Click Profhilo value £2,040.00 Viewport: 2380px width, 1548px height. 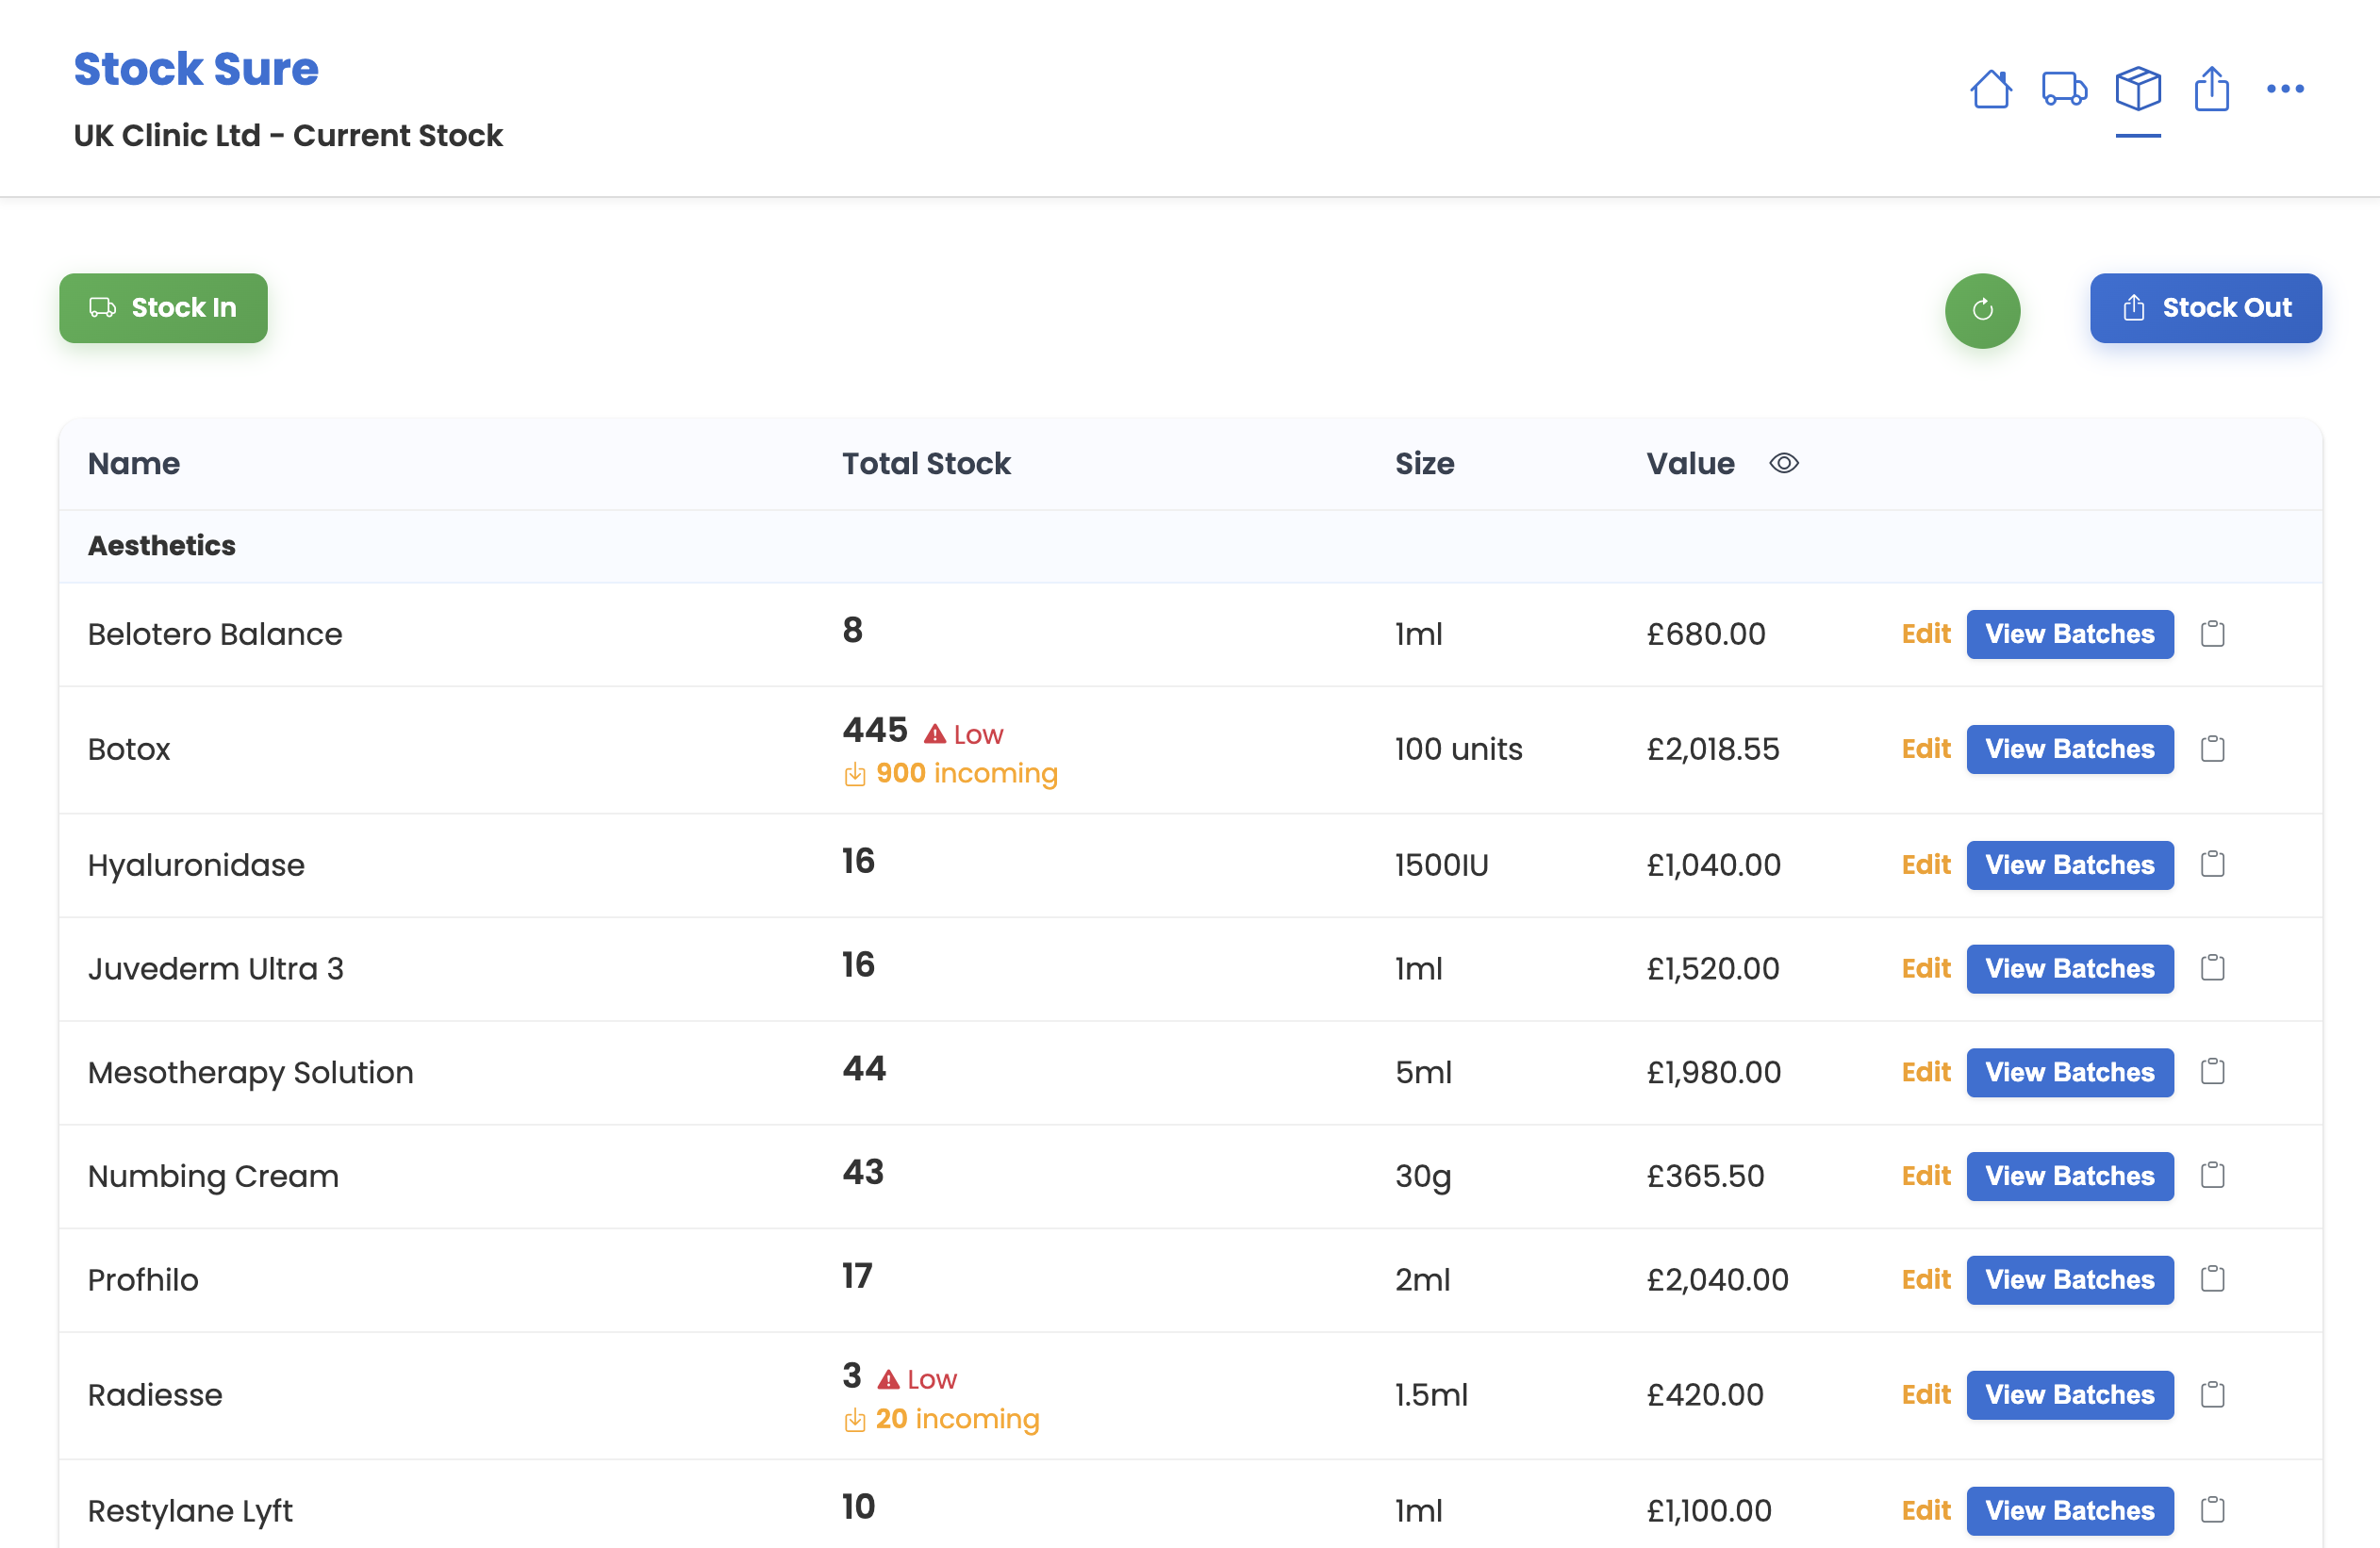point(1717,1280)
